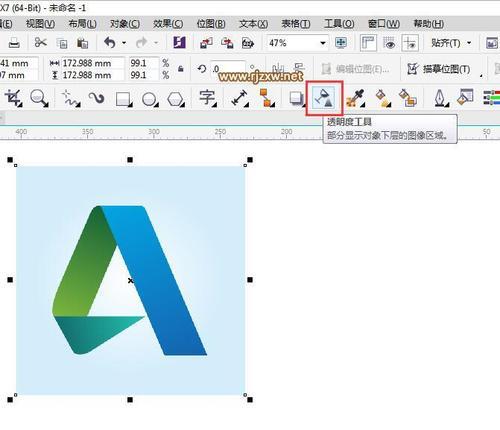Select the Color Eyedropper tool

[356, 98]
